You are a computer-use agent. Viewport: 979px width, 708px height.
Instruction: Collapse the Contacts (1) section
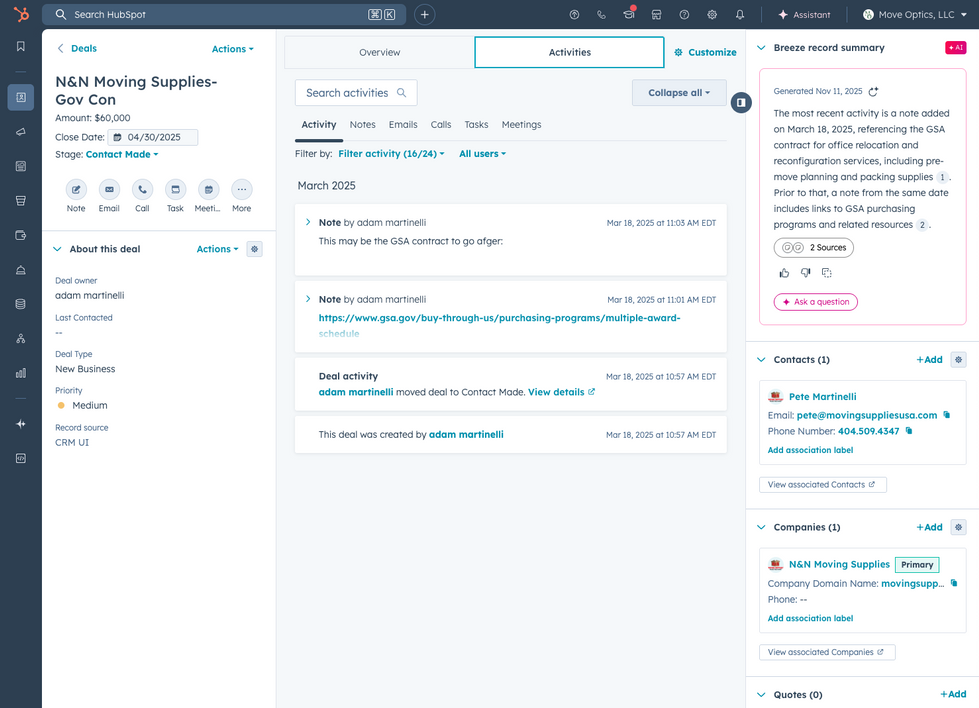coord(761,360)
